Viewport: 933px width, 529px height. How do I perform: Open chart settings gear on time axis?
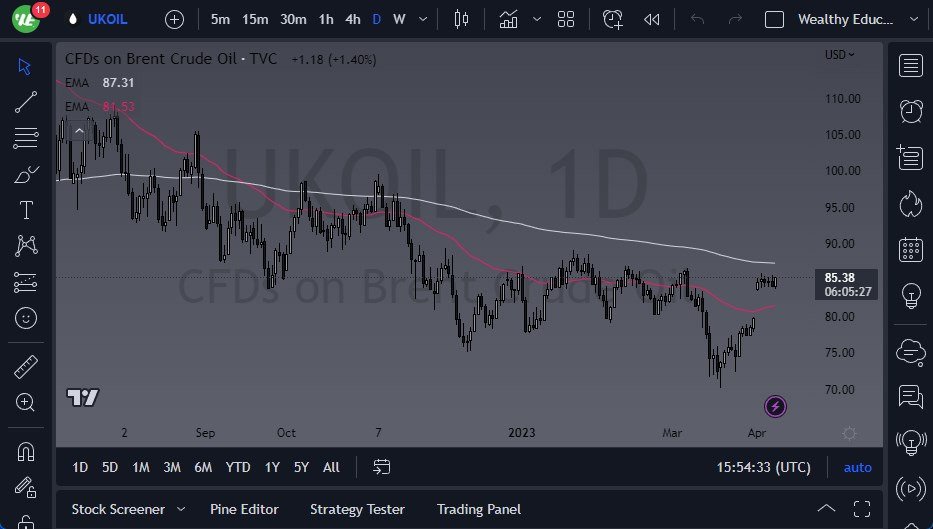pos(849,433)
